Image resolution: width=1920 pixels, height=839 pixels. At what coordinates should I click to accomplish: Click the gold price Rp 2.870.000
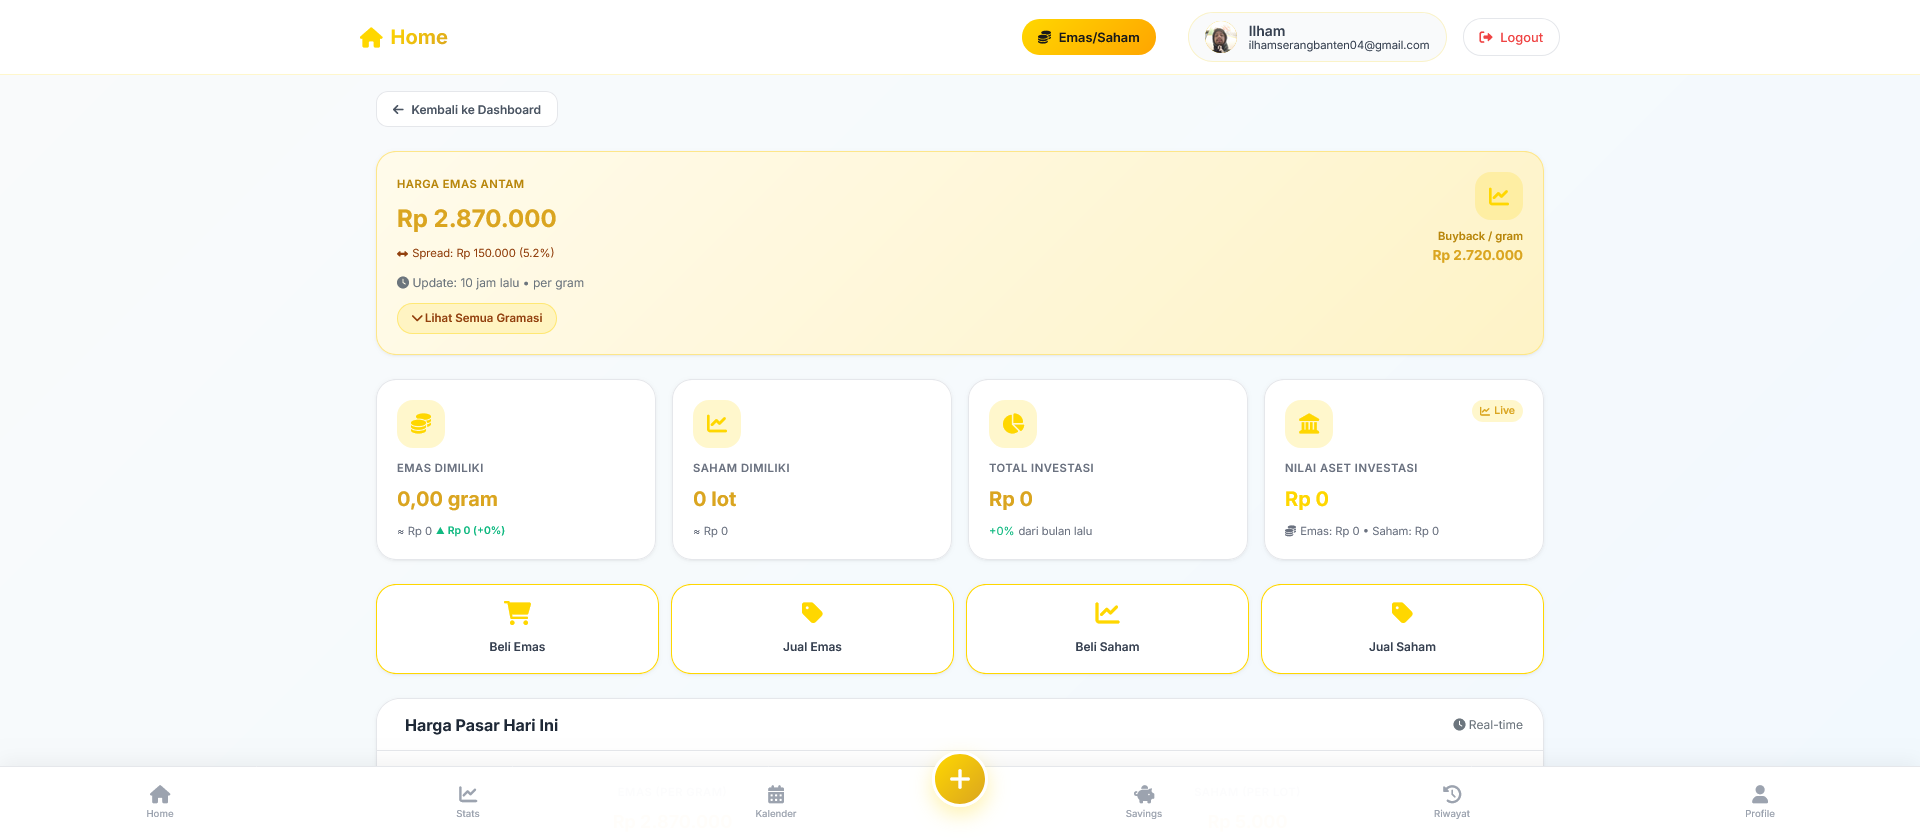pos(476,218)
